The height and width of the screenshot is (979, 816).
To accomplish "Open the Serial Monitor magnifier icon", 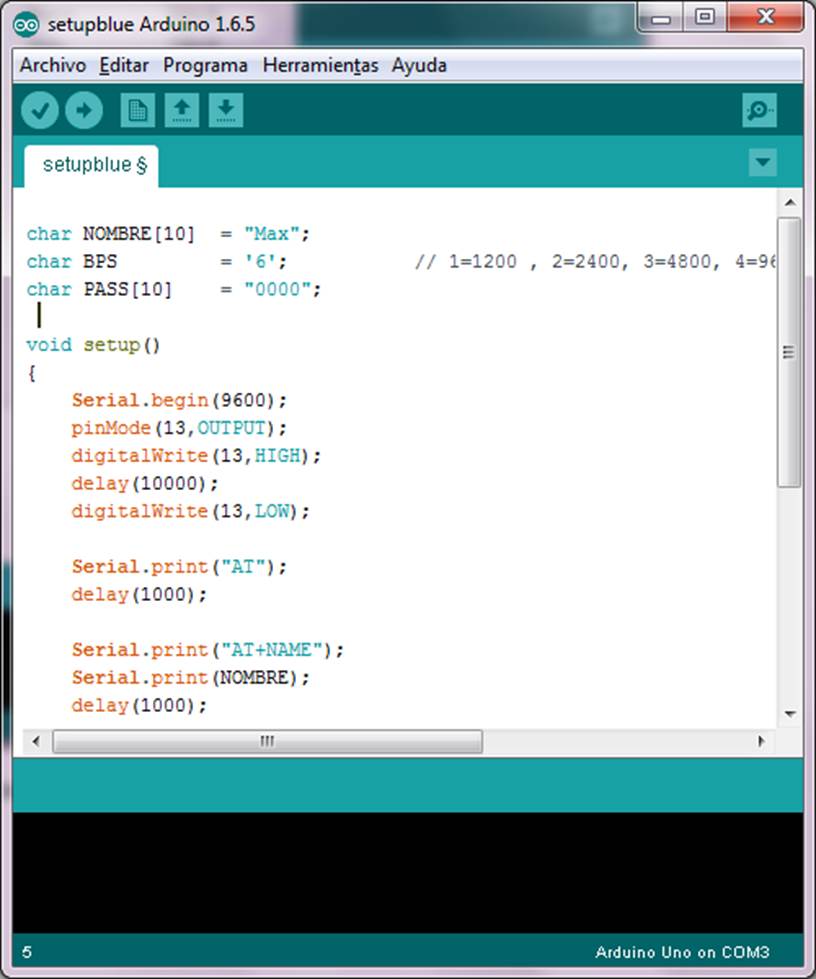I will (x=759, y=111).
